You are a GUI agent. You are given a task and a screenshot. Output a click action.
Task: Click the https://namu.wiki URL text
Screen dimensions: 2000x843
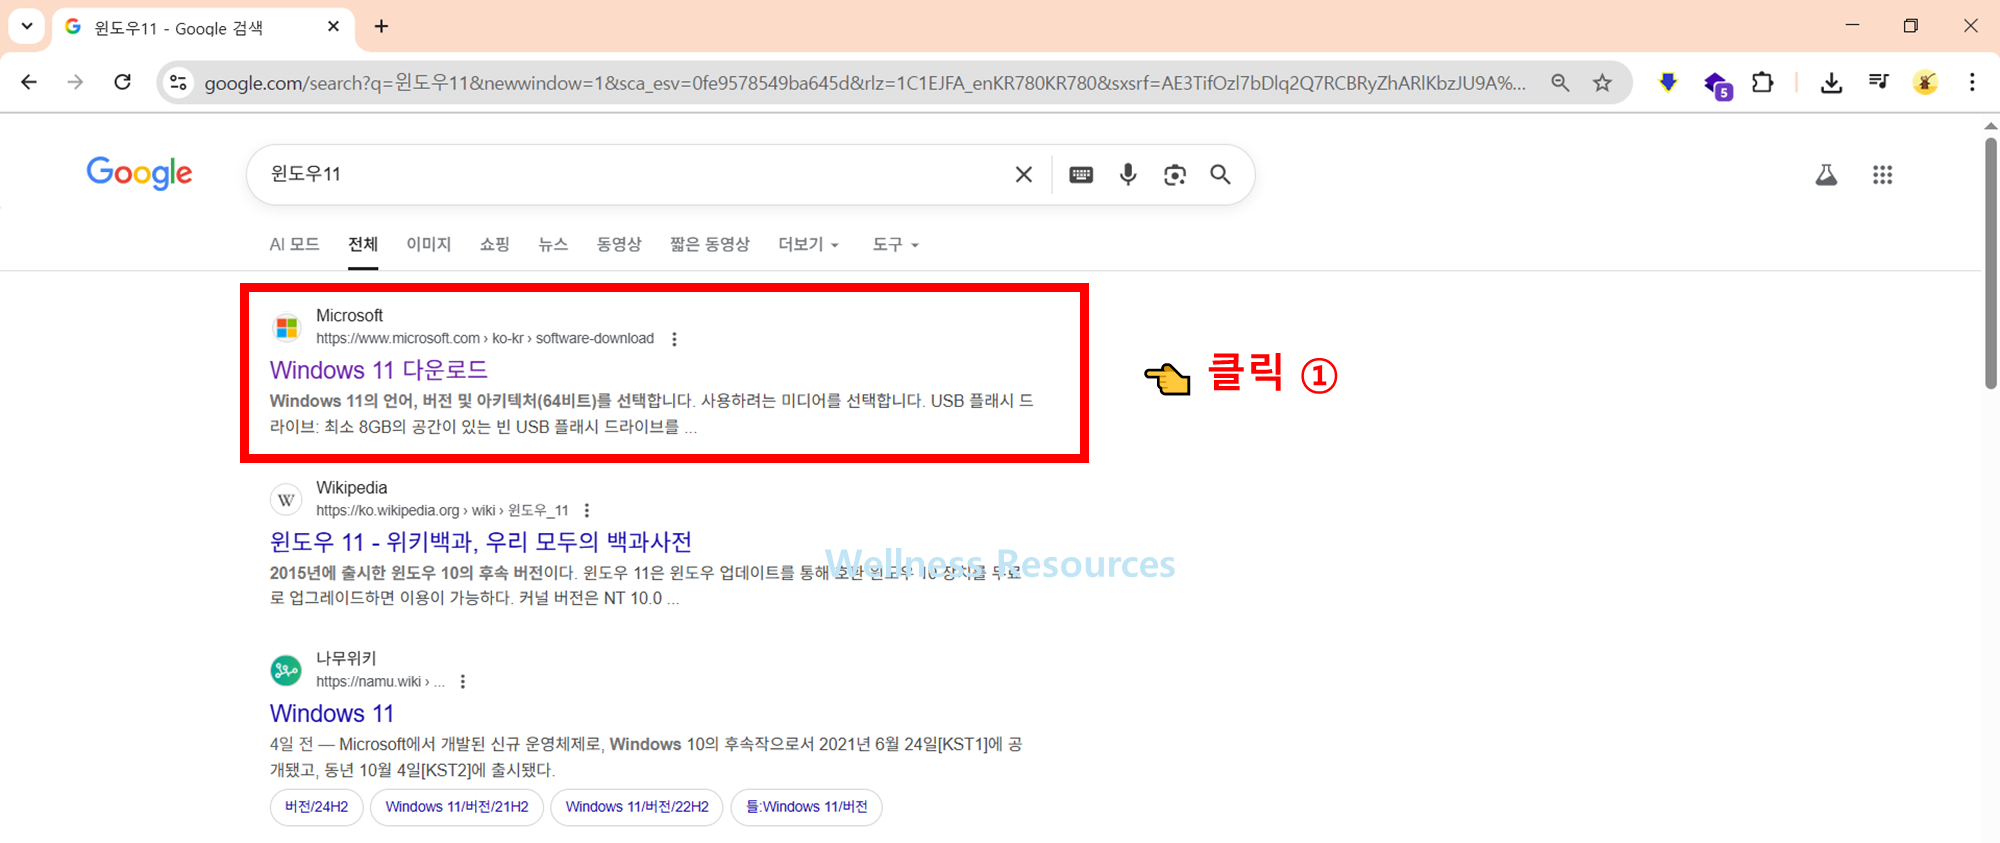[380, 682]
